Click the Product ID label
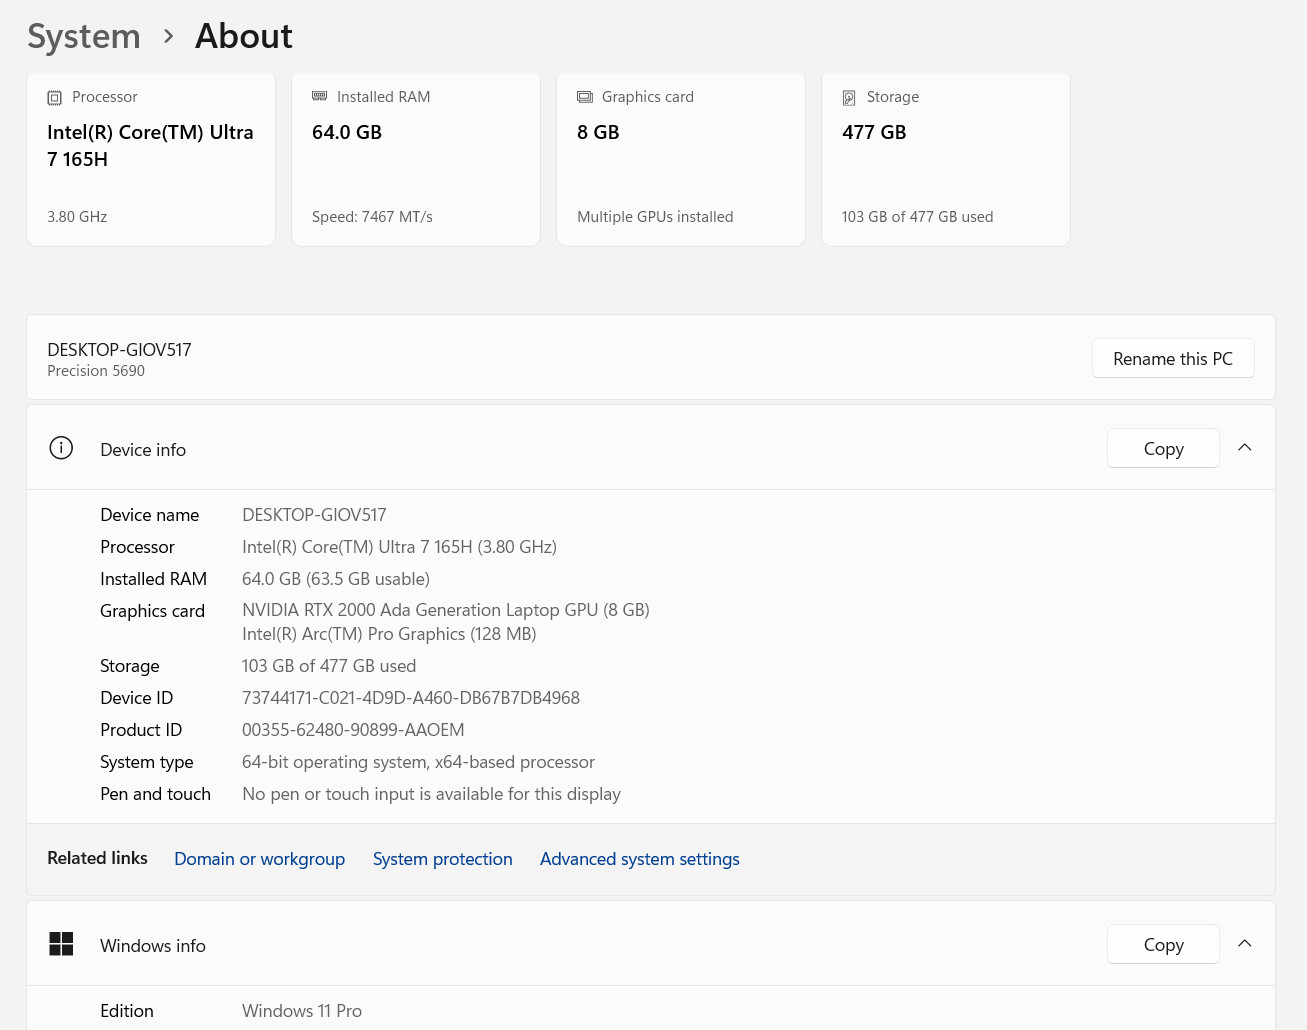The height and width of the screenshot is (1030, 1307). point(141,730)
